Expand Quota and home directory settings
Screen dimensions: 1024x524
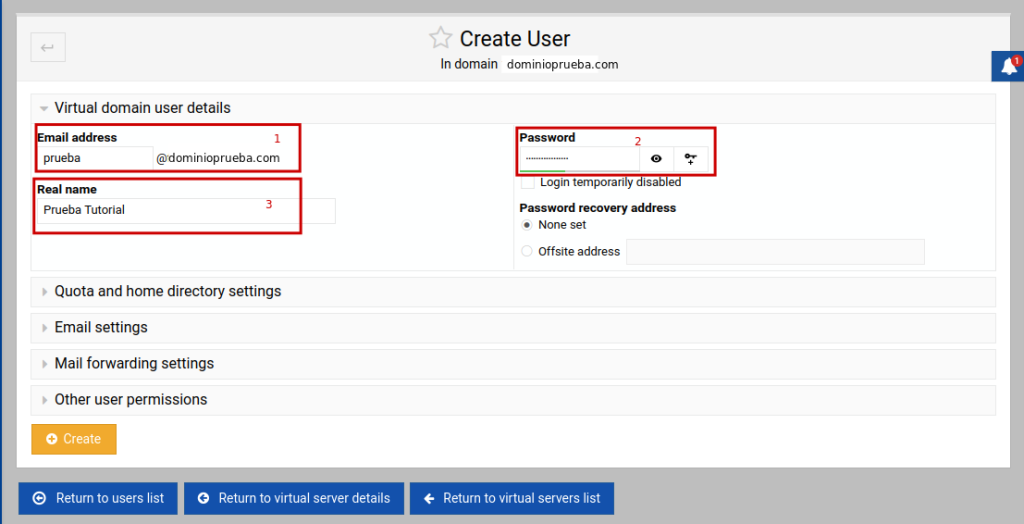click(167, 292)
